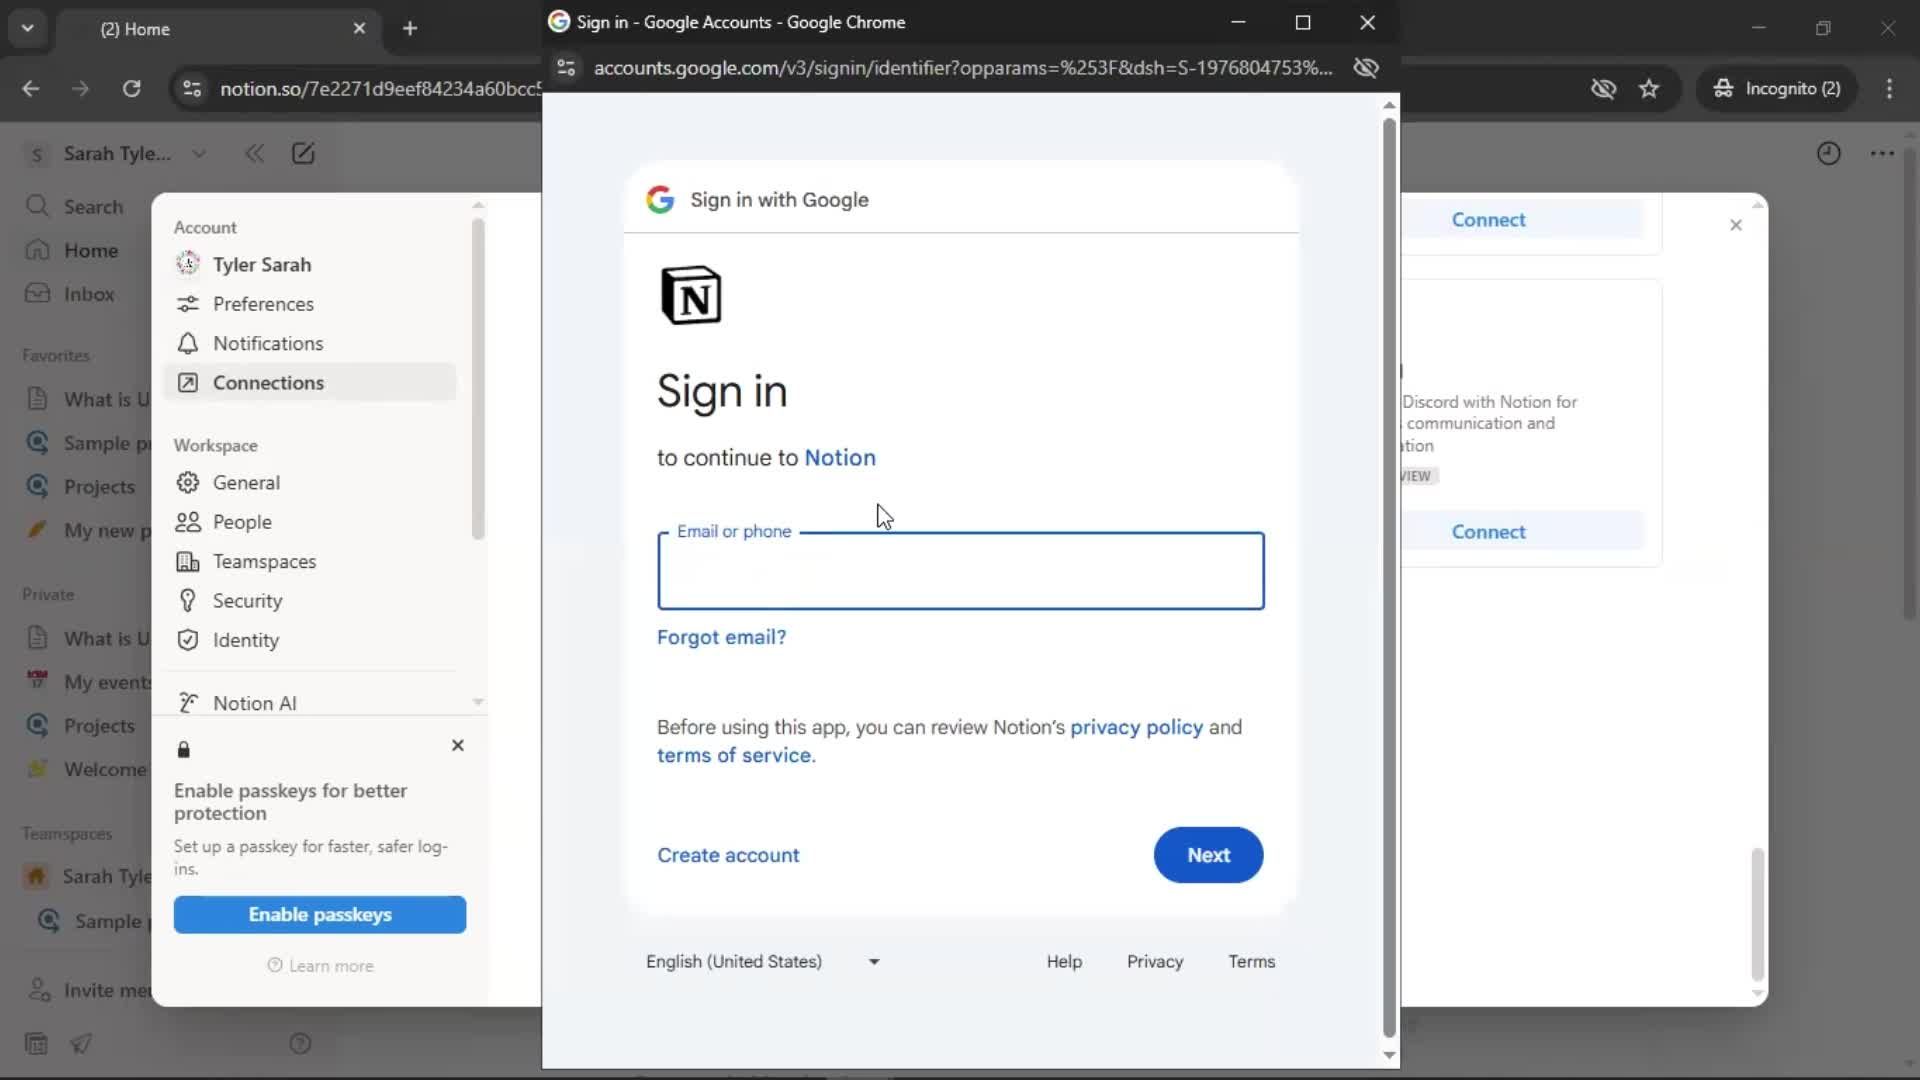The image size is (1920, 1080).
Task: Open Identity workspace settings
Action: pyautogui.click(x=310, y=640)
